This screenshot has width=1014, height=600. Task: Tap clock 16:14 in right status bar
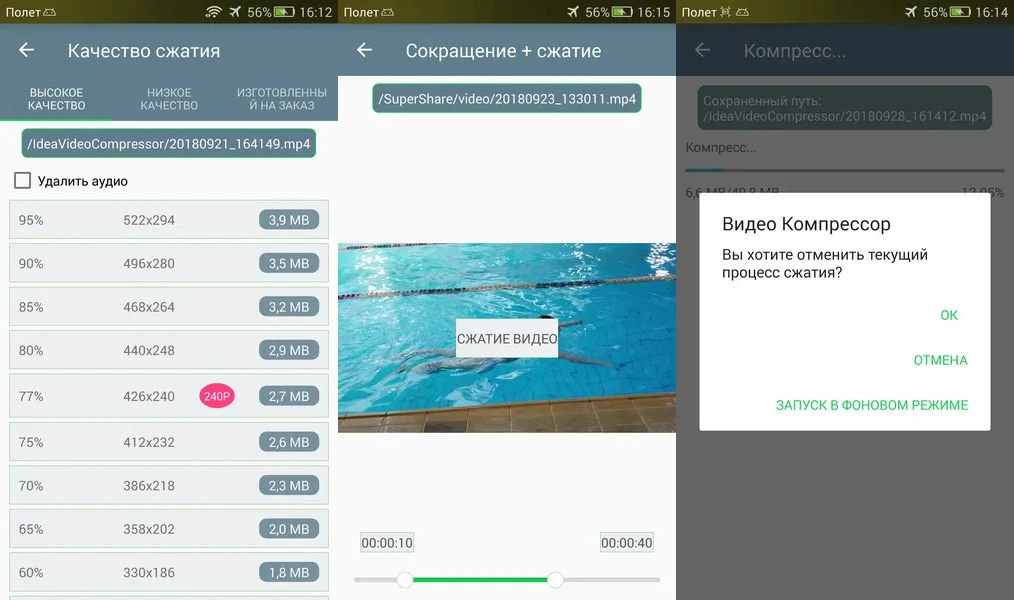click(x=992, y=12)
